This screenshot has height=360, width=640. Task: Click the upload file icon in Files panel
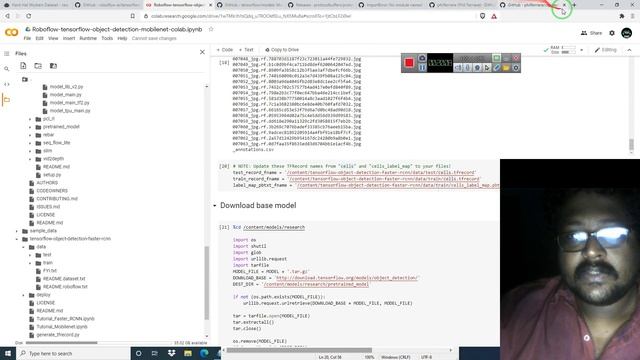tap(23, 66)
